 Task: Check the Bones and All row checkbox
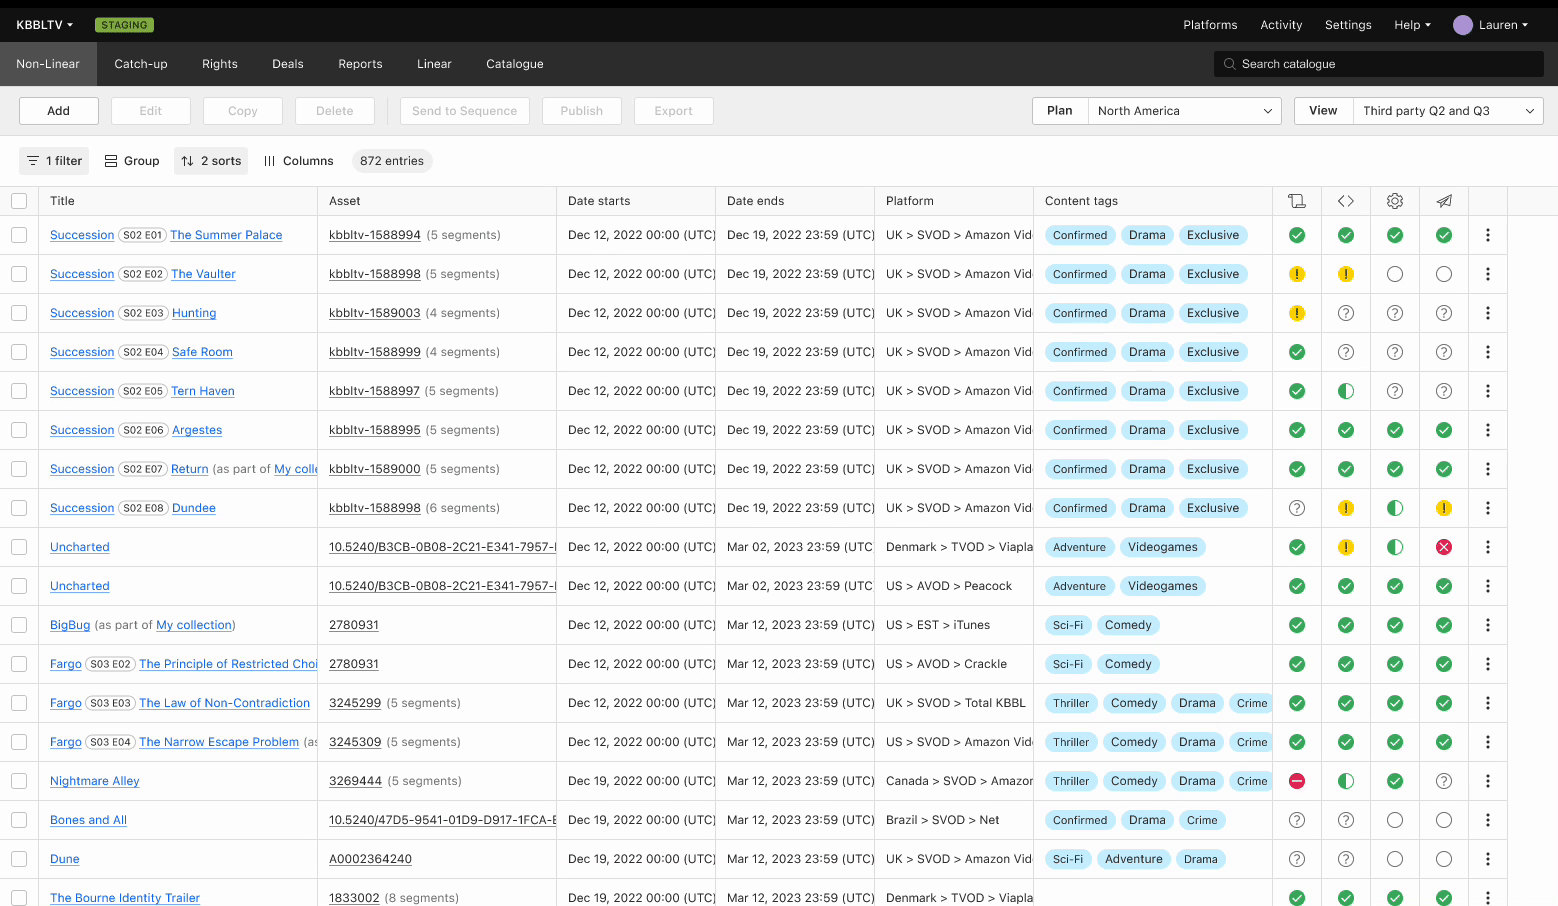click(x=19, y=820)
